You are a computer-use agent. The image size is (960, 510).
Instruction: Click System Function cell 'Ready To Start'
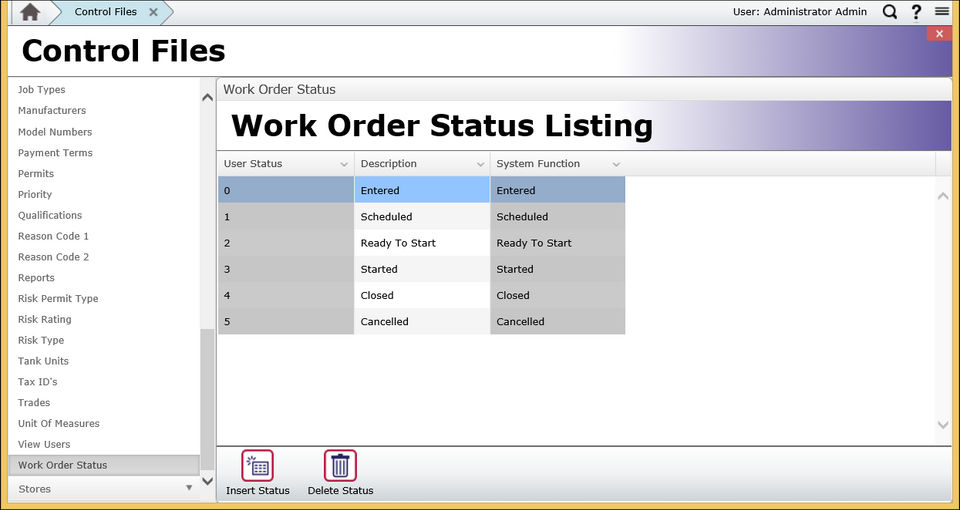[558, 243]
